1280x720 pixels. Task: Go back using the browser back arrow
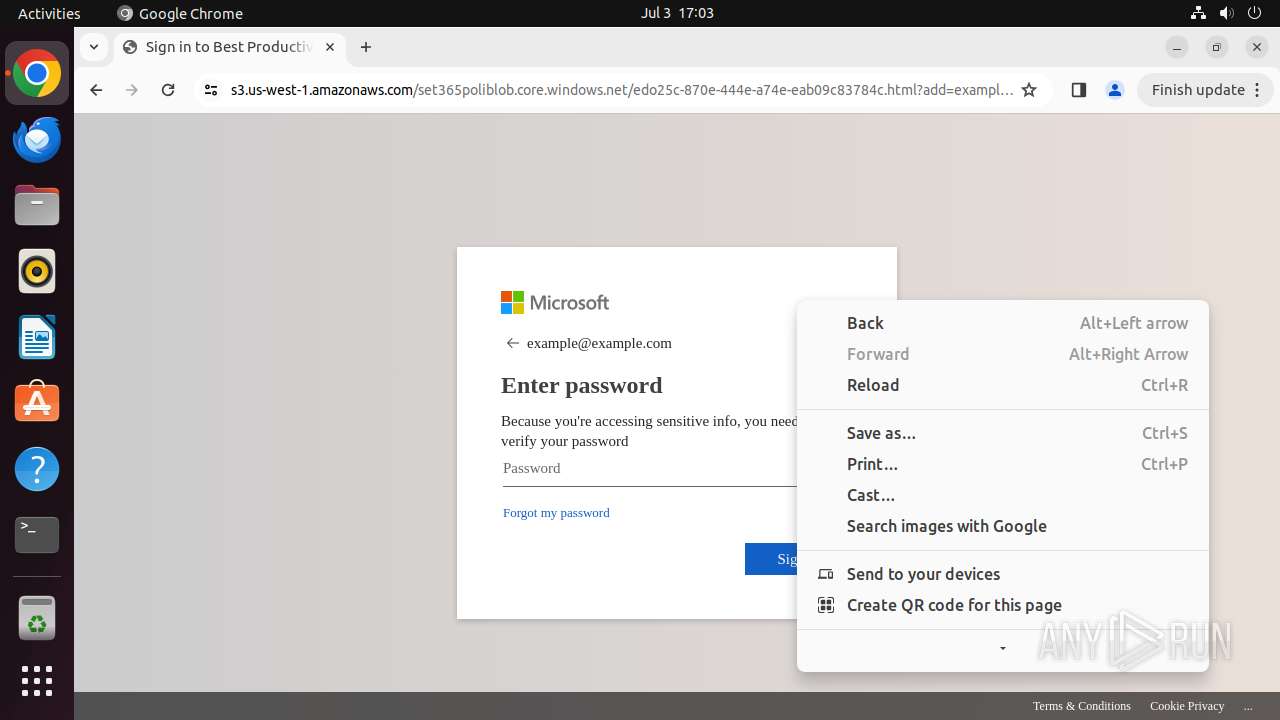(x=96, y=90)
